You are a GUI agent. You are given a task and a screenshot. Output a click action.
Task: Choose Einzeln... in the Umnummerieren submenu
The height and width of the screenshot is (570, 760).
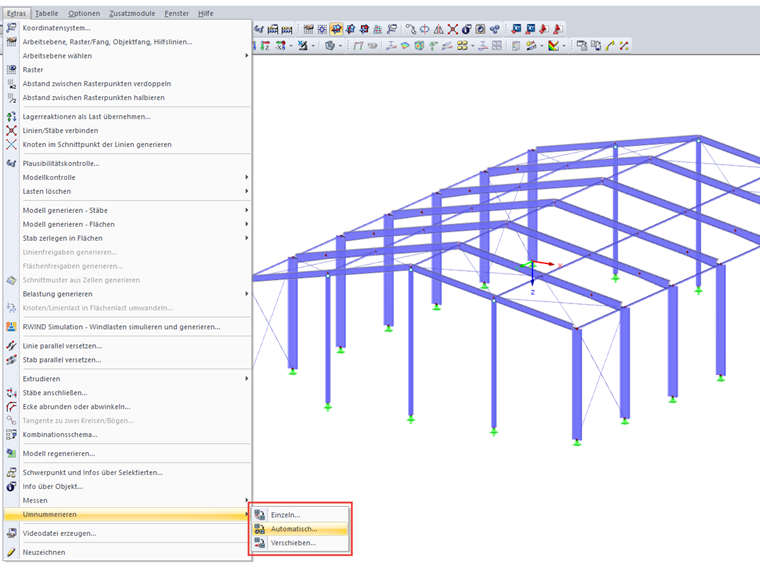[301, 515]
